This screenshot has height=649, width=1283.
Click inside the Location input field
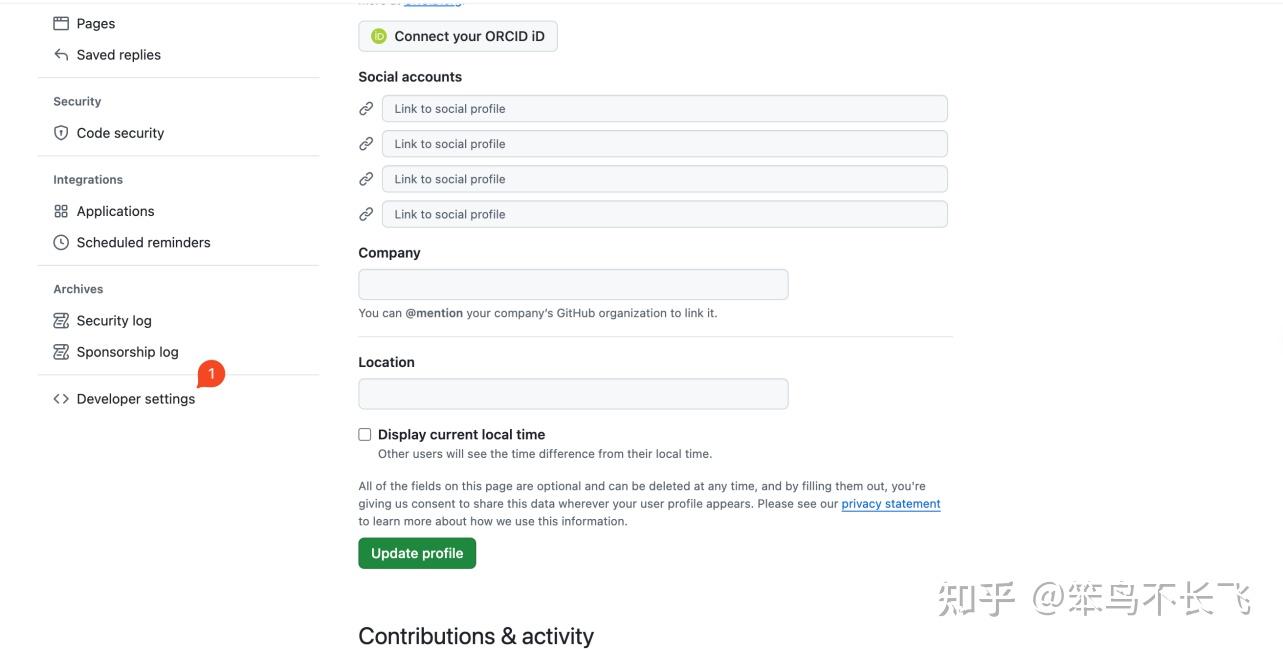click(573, 393)
